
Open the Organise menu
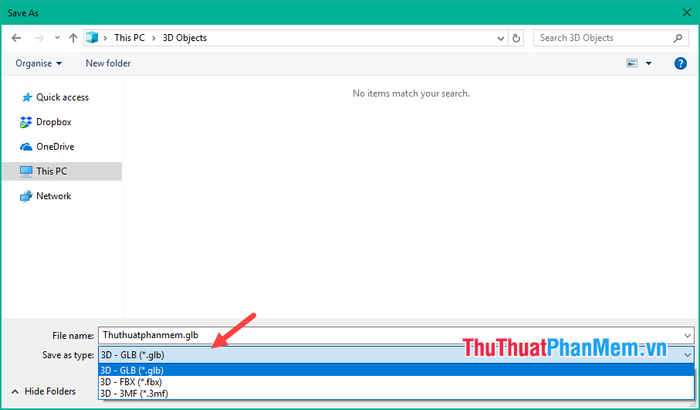[38, 63]
